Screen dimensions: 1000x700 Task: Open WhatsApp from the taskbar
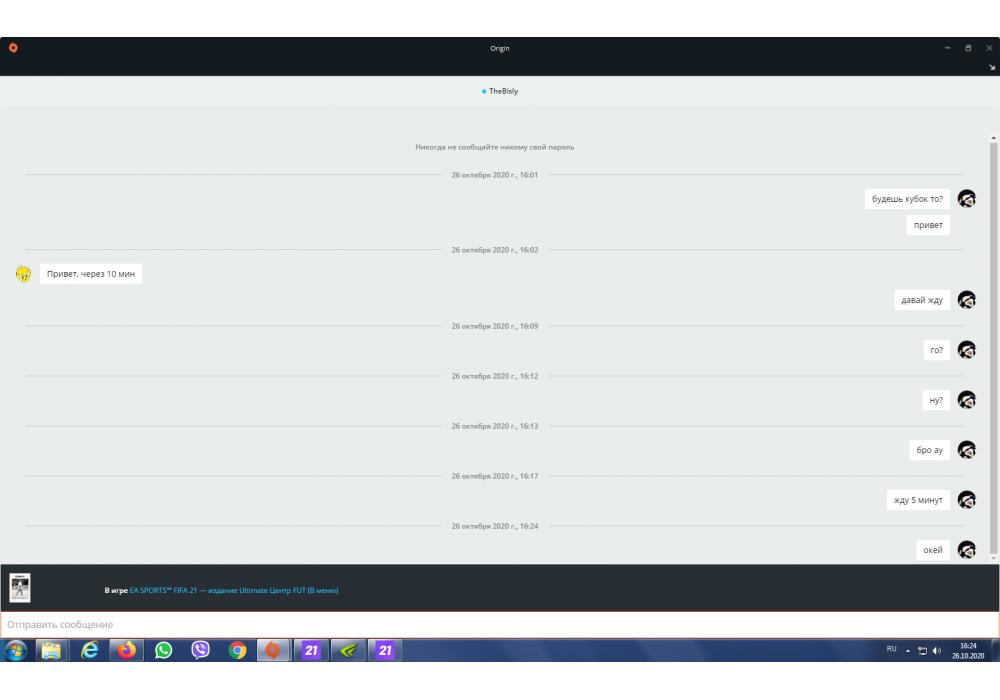point(163,651)
